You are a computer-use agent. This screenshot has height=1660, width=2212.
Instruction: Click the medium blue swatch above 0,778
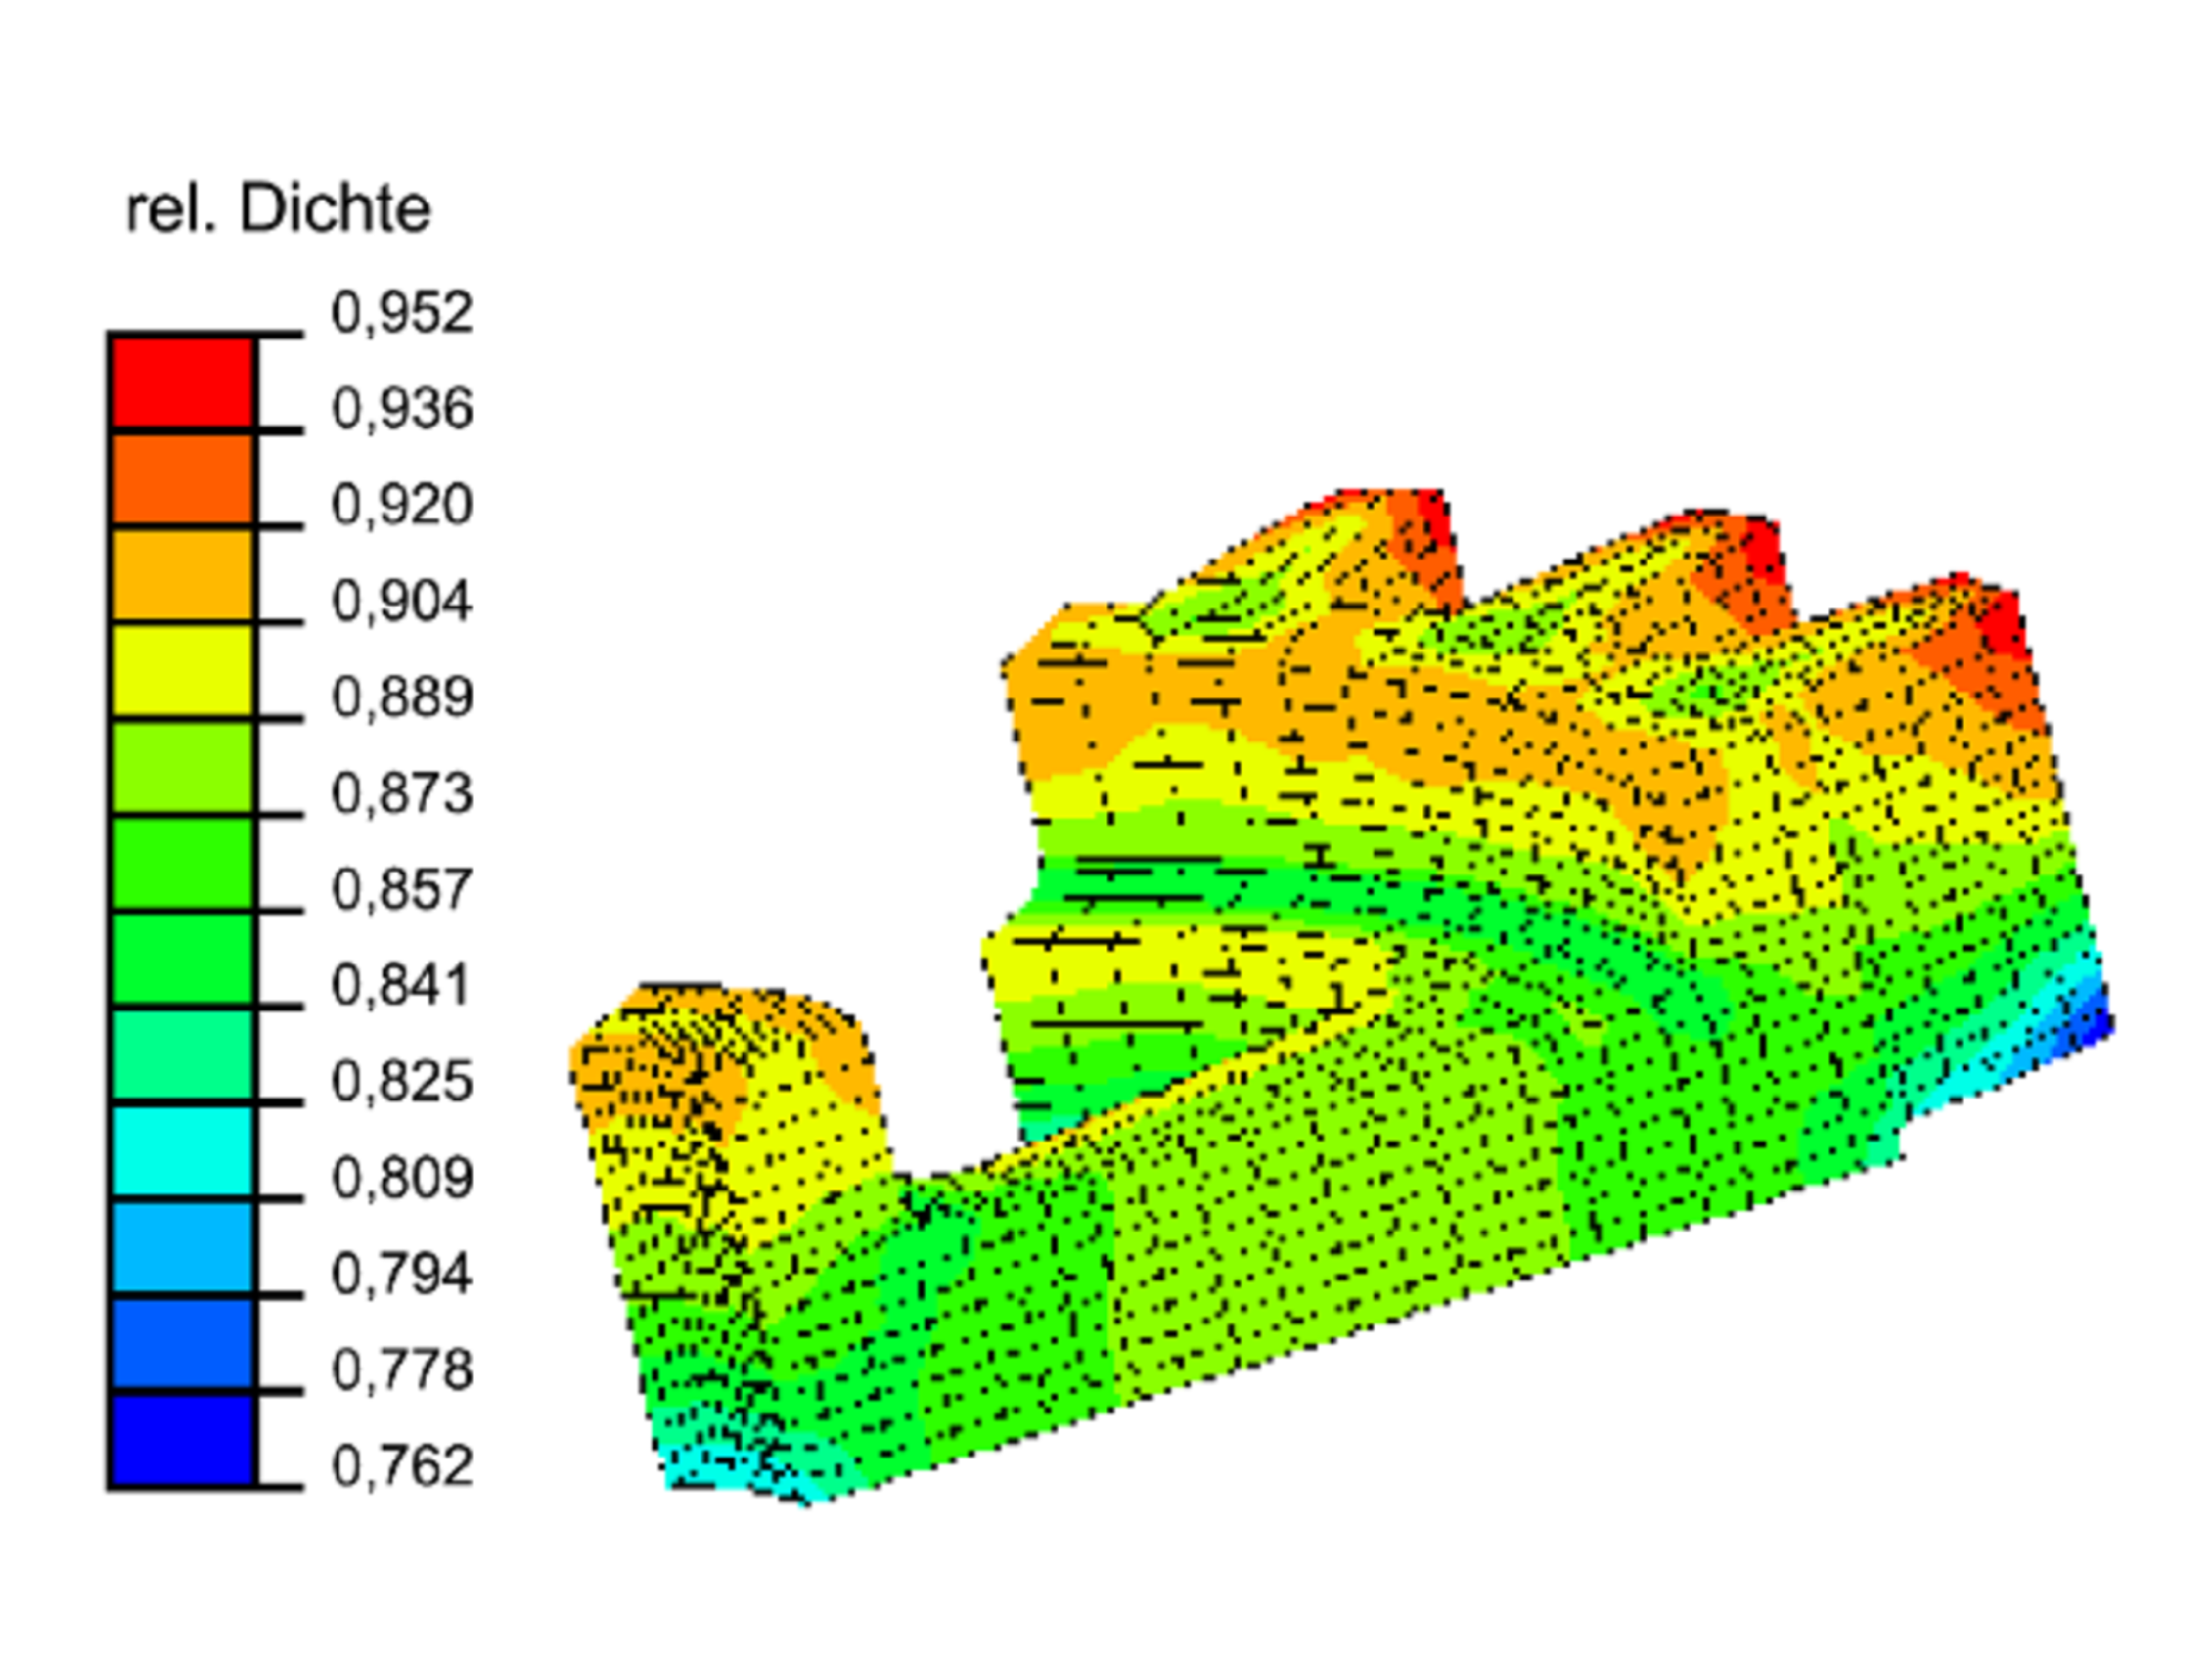(x=182, y=1343)
